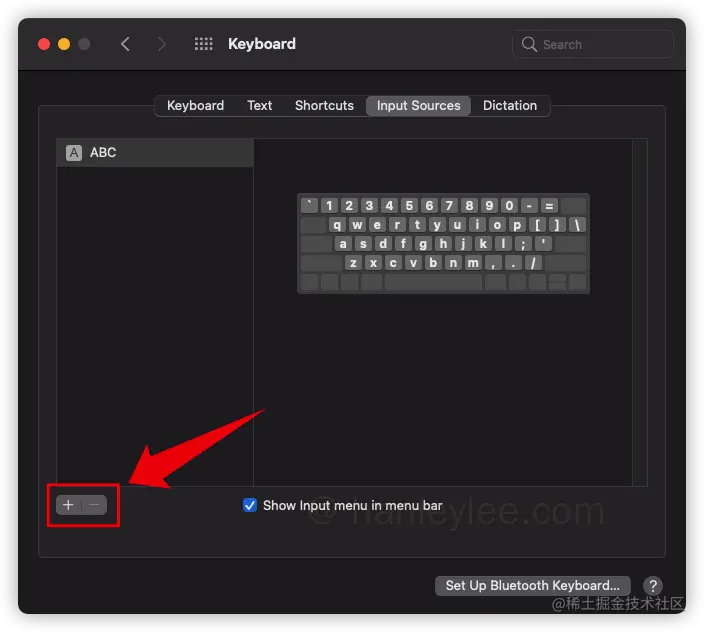Click Set Up Bluetooth Keyboard button

point(532,585)
